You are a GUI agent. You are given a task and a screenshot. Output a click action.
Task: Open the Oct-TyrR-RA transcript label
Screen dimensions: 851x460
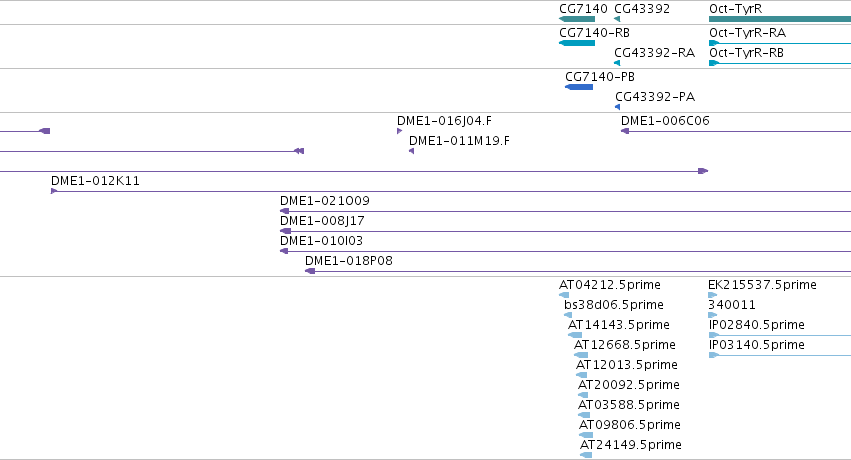coord(747,33)
